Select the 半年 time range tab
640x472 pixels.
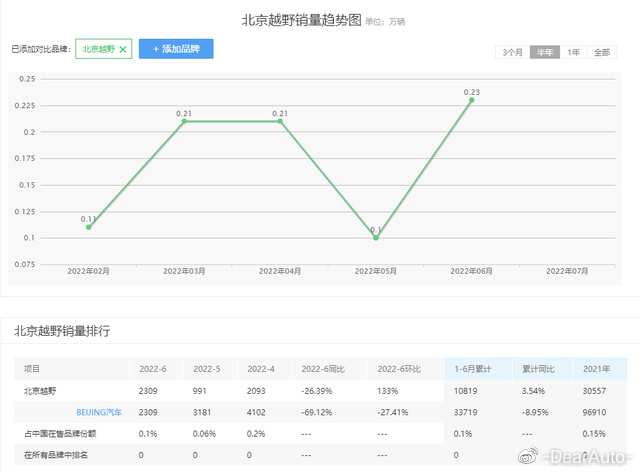pyautogui.click(x=544, y=52)
